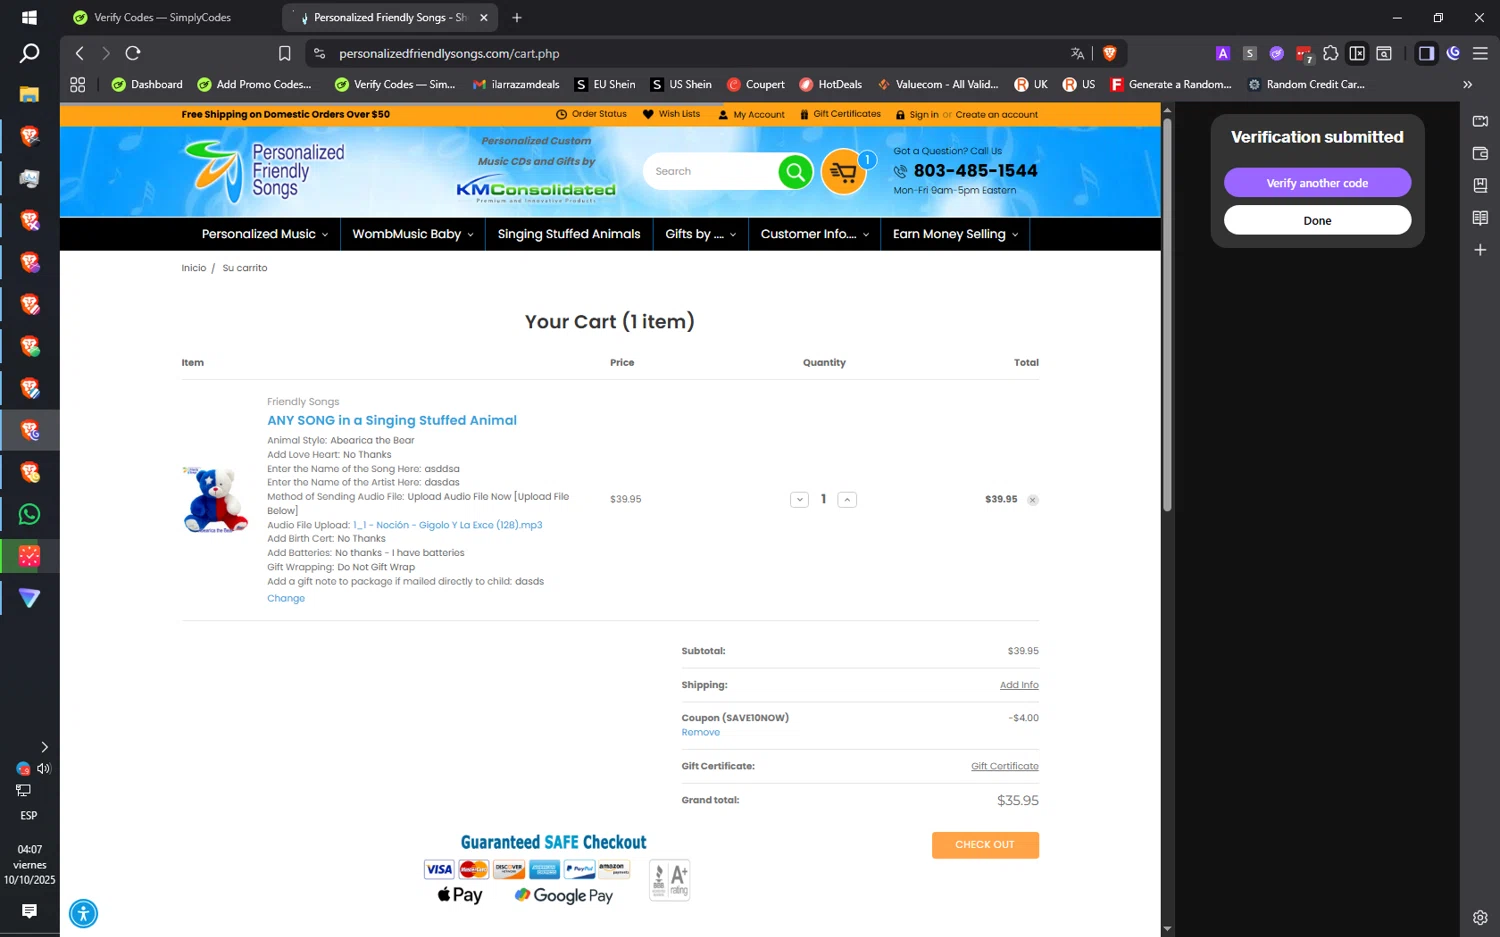
Task: Click the volume speaker tray icon
Action: point(44,769)
